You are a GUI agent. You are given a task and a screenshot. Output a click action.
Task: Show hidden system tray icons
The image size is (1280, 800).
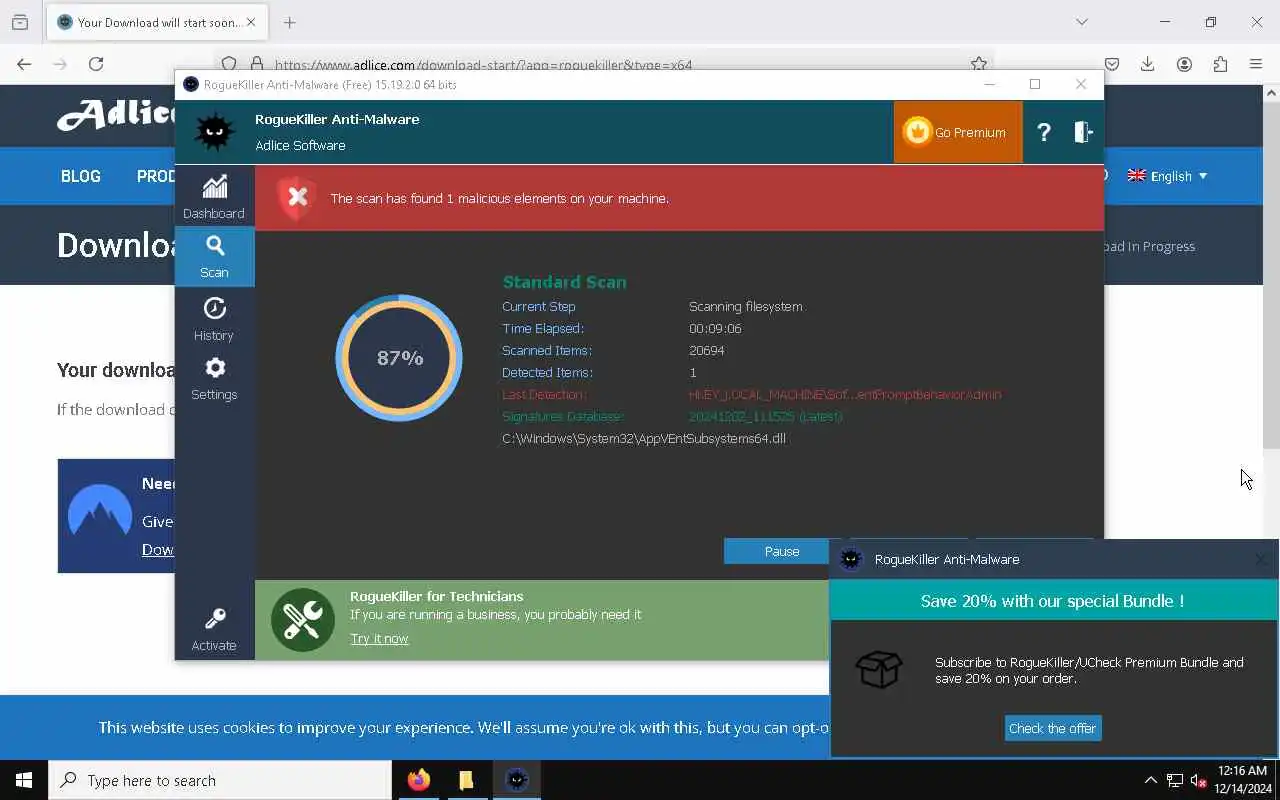pos(1150,780)
